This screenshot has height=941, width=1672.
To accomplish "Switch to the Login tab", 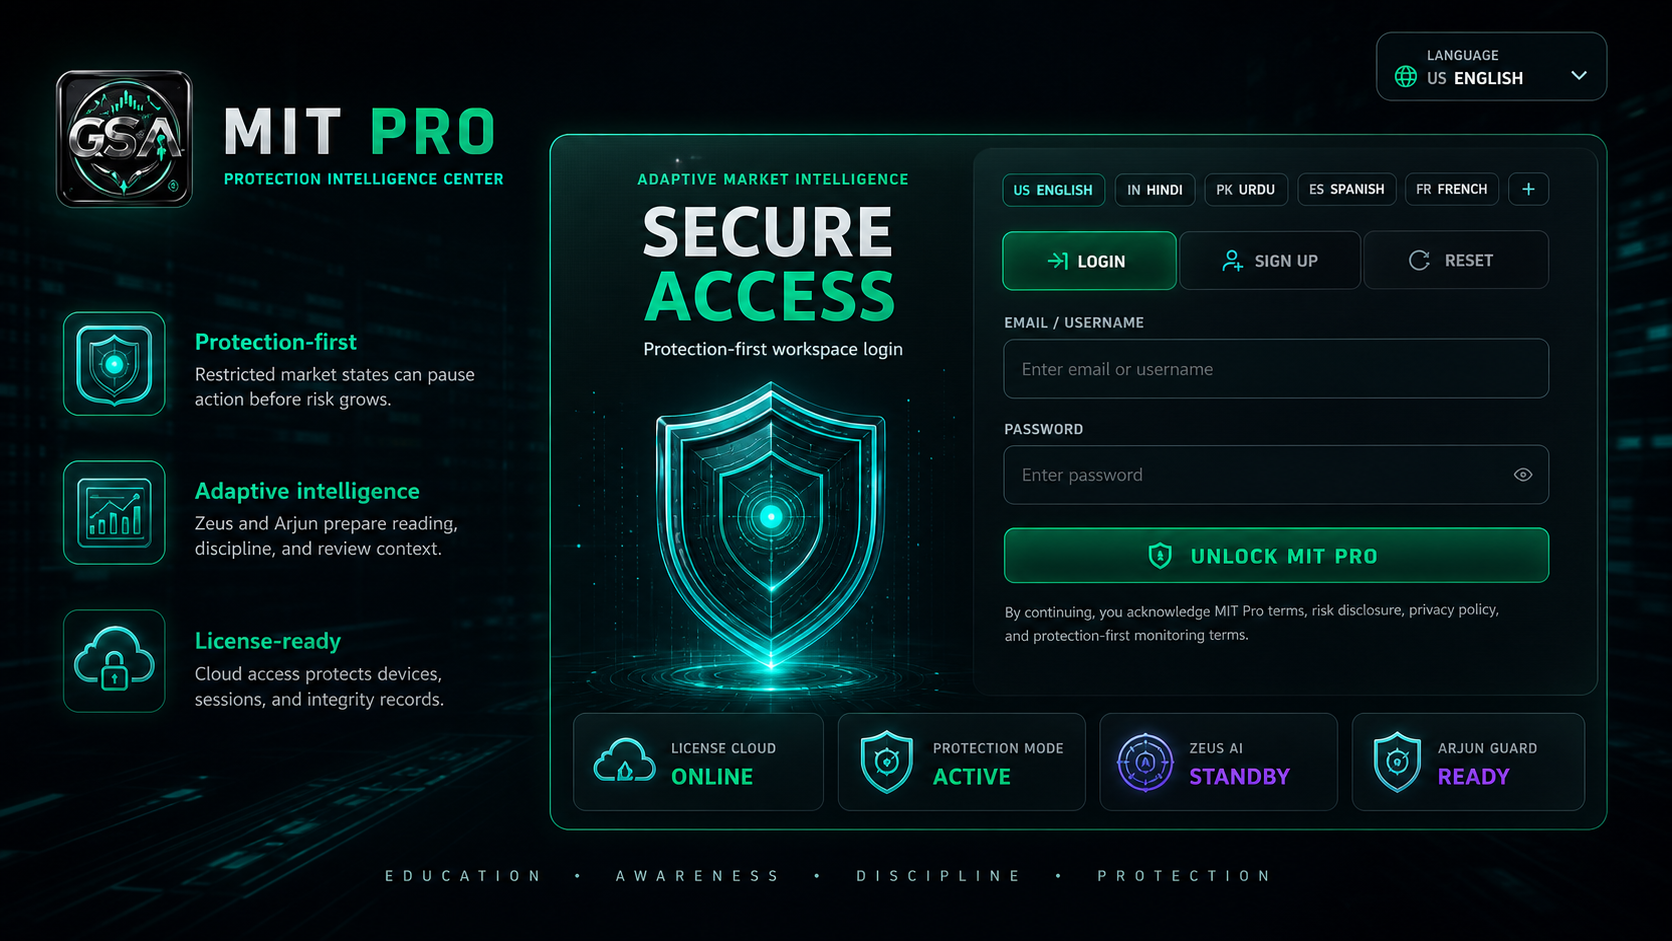I will click(x=1089, y=261).
